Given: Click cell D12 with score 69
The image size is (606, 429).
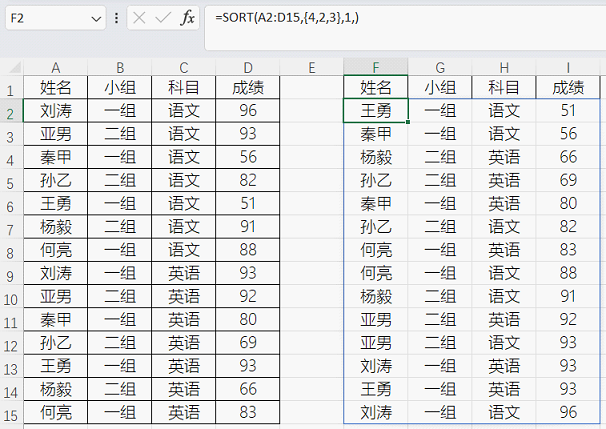Looking at the screenshot, I should tap(248, 342).
